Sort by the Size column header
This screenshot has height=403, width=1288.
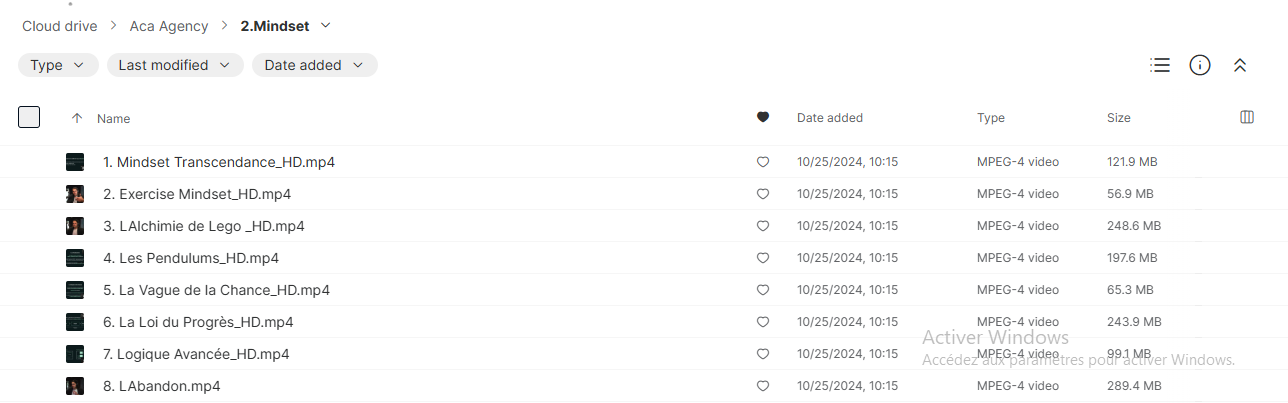click(1119, 118)
